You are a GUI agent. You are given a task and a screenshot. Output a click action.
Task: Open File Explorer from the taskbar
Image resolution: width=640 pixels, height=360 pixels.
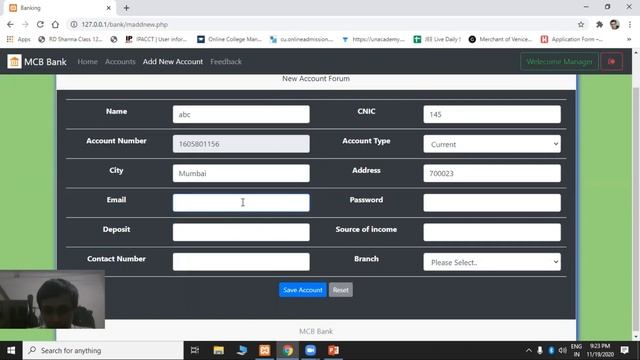pyautogui.click(x=218, y=350)
